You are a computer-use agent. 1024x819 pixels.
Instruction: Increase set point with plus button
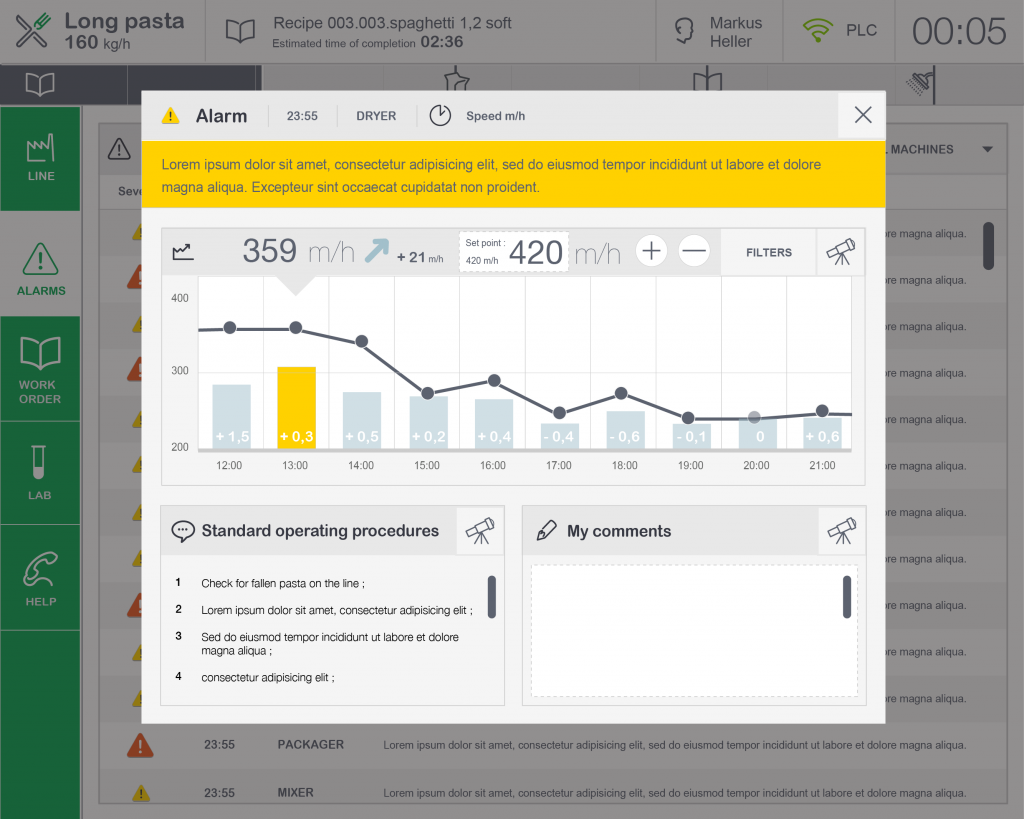(651, 251)
